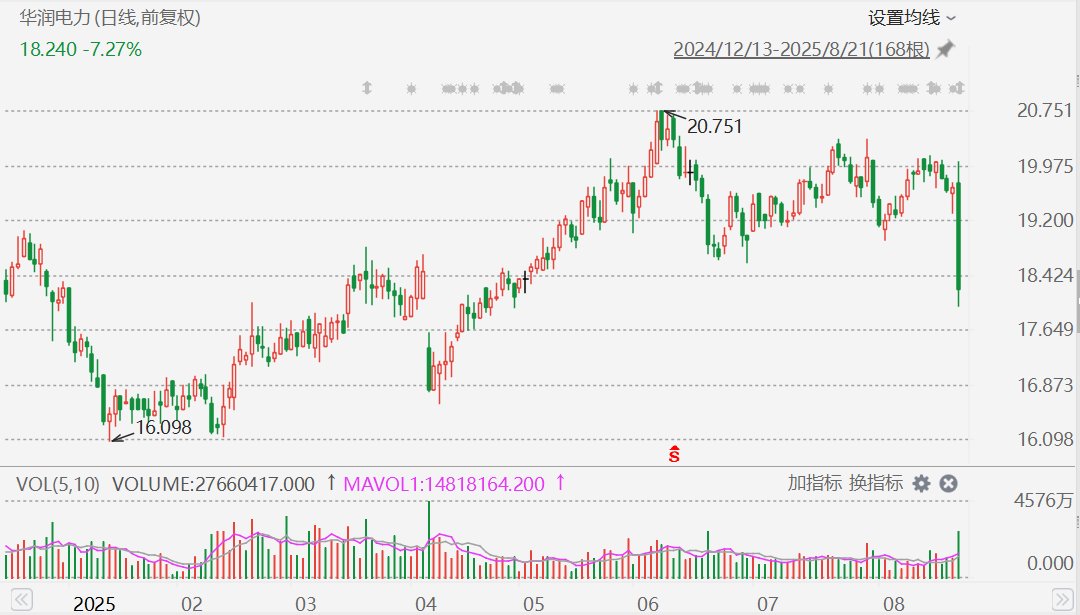Image resolution: width=1080 pixels, height=615 pixels.
Task: Click the 加指标 button
Action: (x=815, y=484)
